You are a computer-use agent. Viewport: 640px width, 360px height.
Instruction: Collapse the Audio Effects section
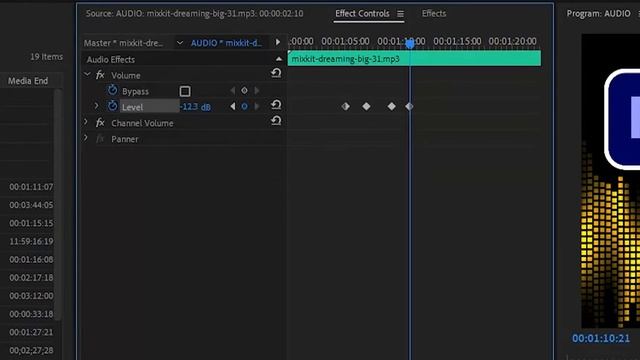pyautogui.click(x=279, y=59)
